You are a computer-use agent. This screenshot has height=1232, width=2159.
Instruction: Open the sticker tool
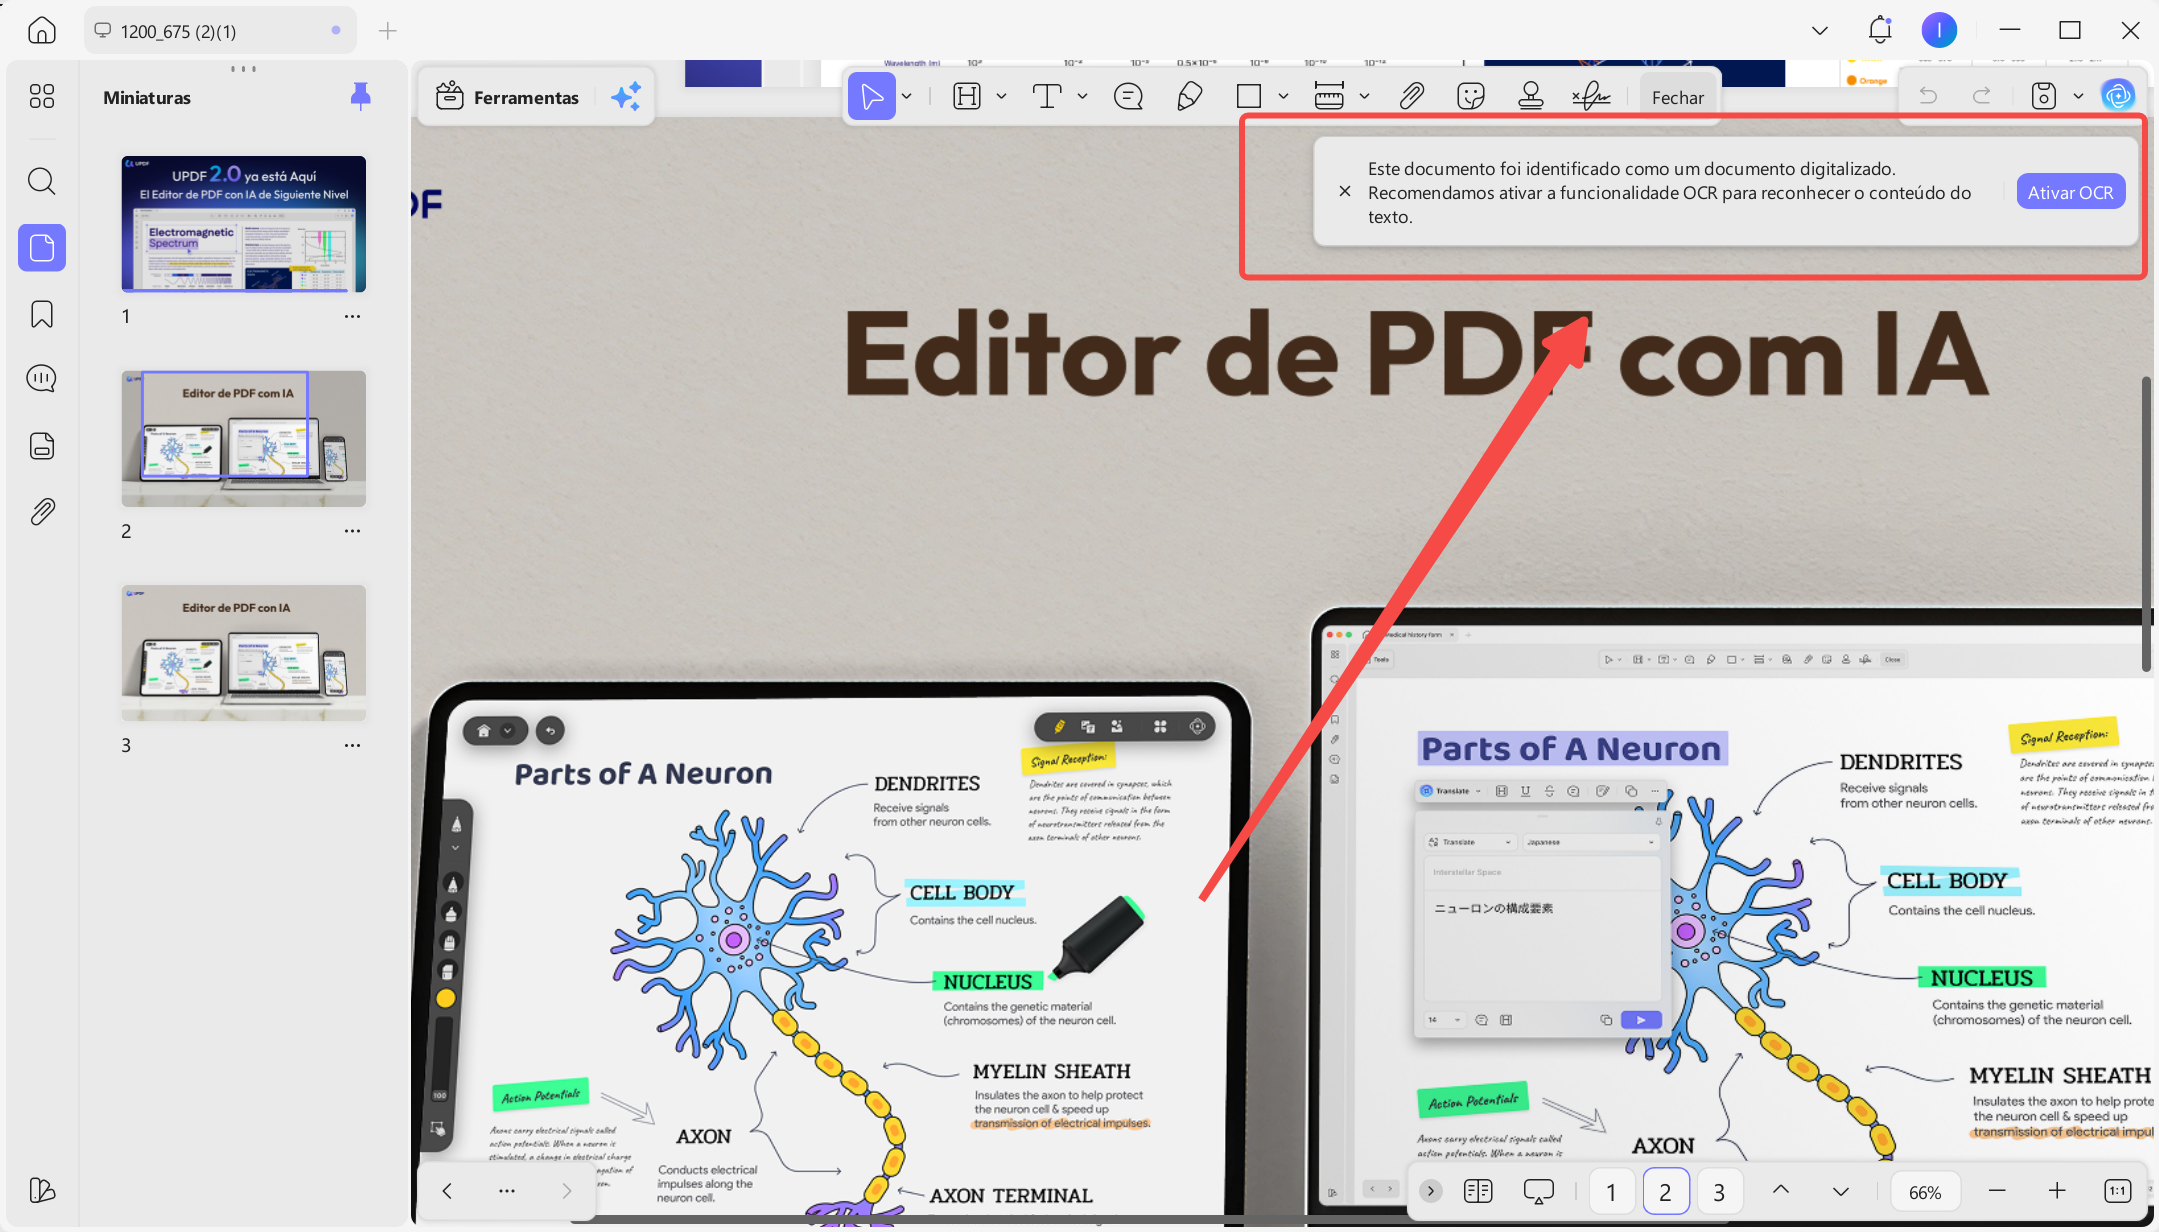(x=1471, y=96)
